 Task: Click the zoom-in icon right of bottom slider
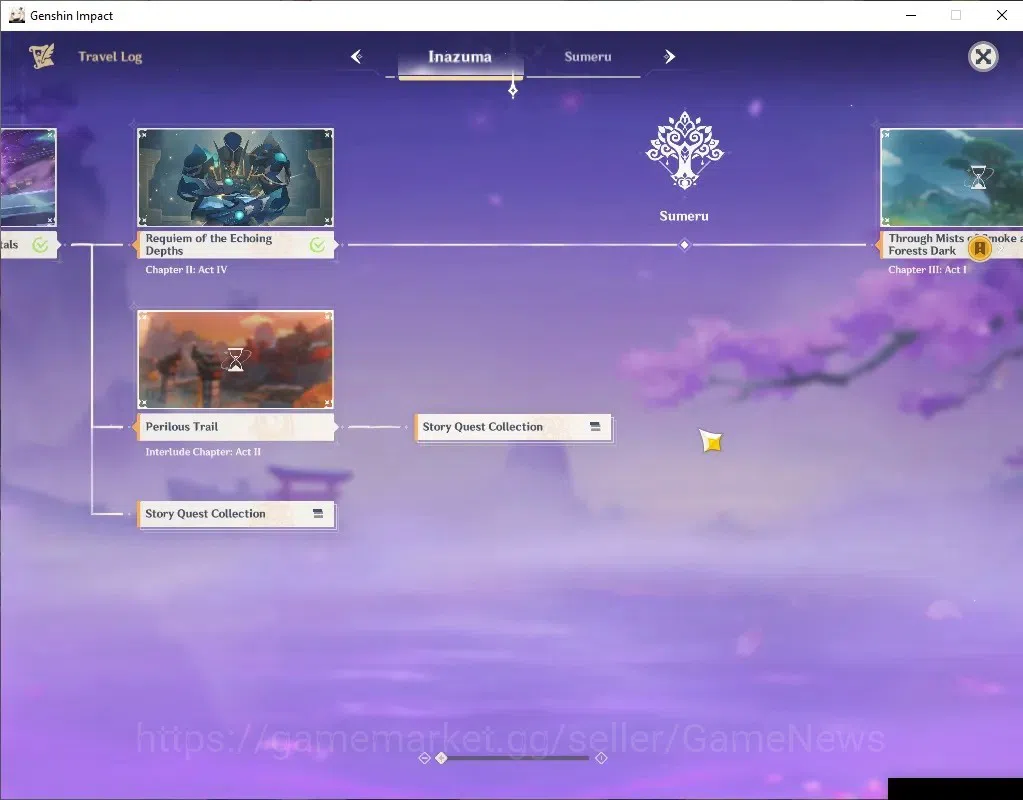click(602, 758)
